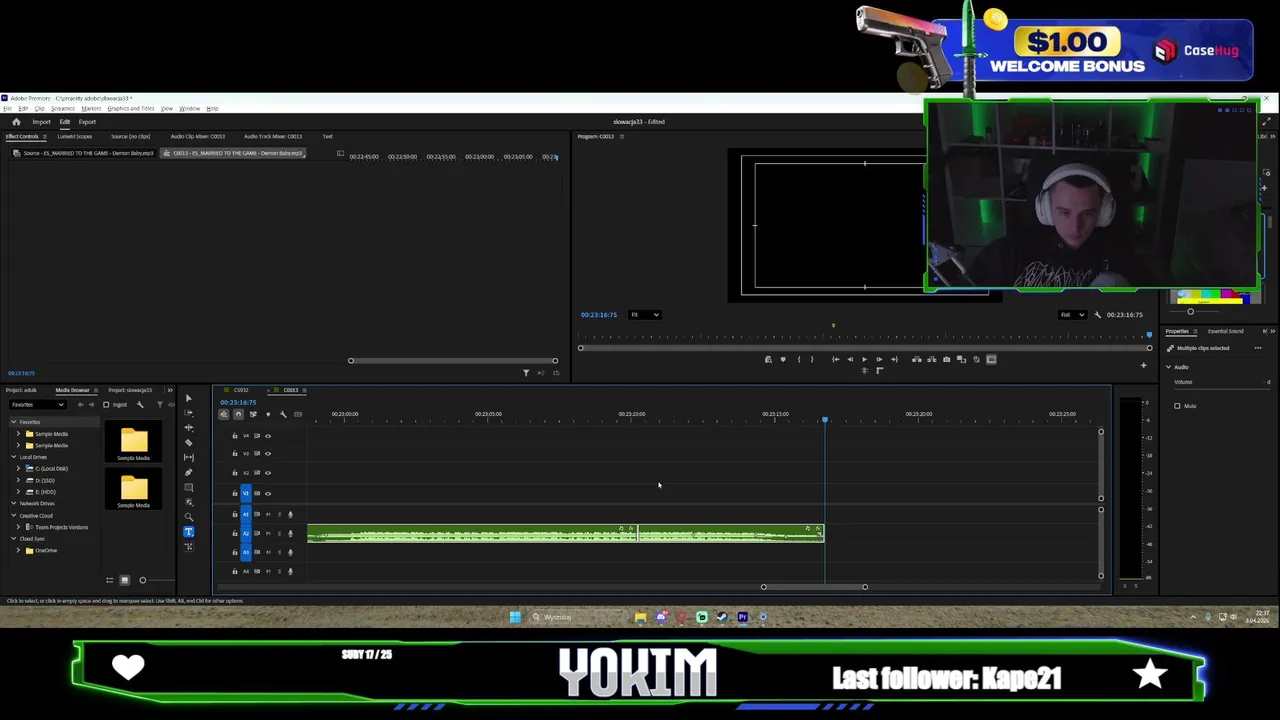
Task: Open the Import workspace
Action: pos(41,122)
